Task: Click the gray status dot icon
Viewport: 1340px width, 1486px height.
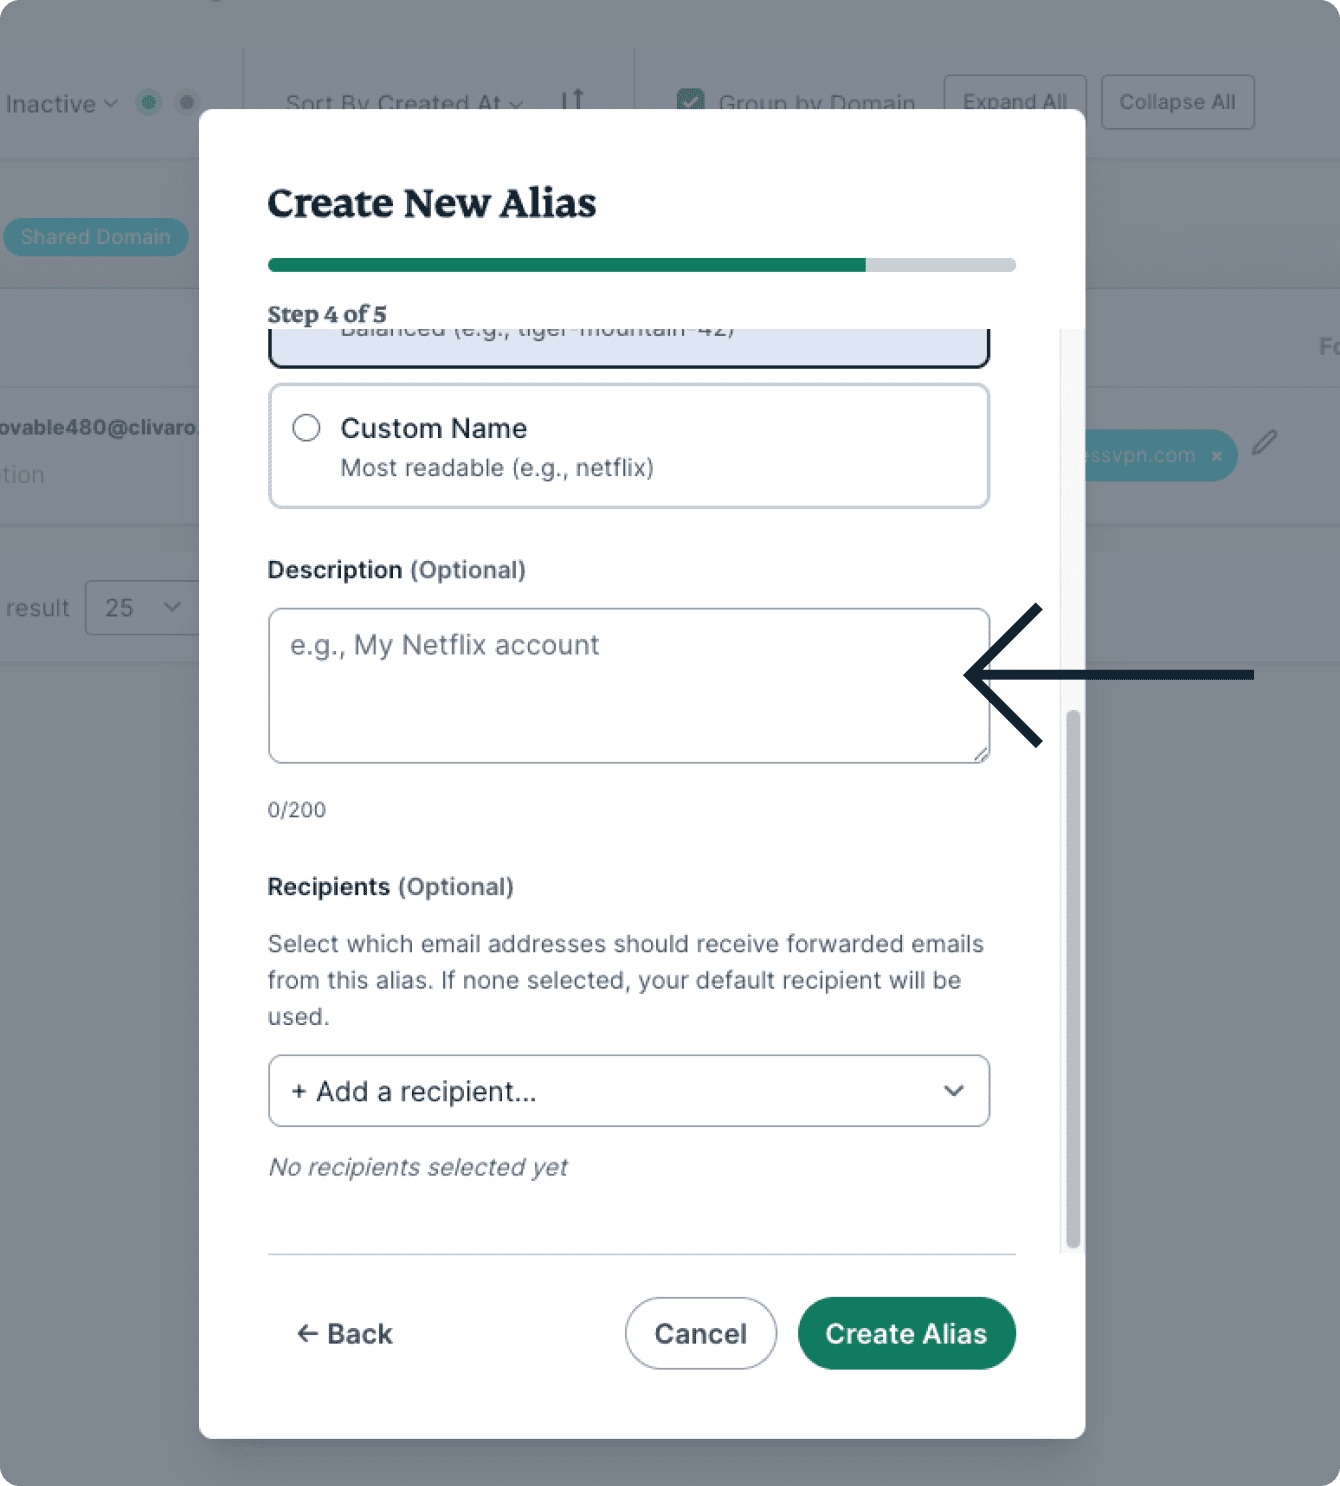Action: coord(187,102)
